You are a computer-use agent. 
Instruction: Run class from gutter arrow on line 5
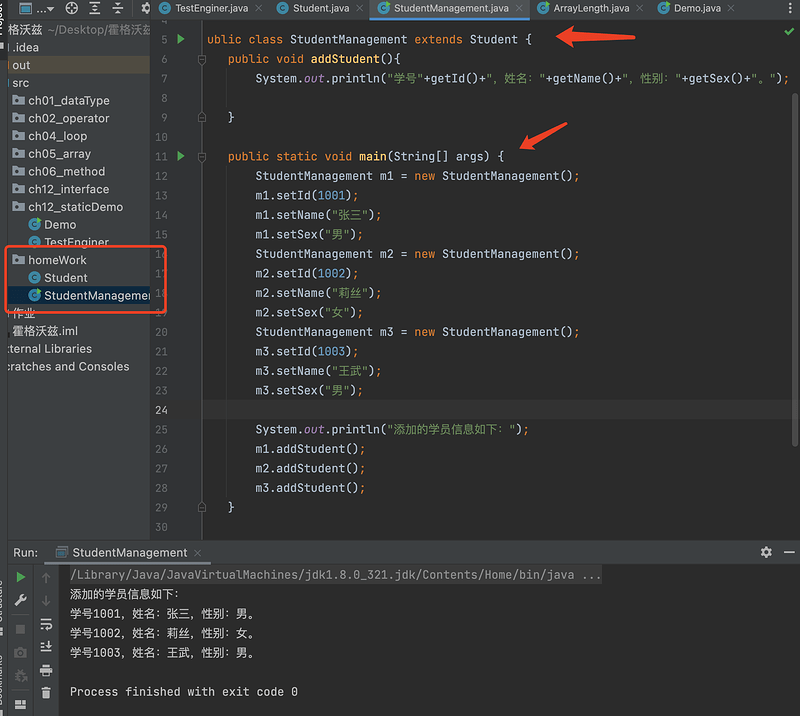[x=181, y=39]
